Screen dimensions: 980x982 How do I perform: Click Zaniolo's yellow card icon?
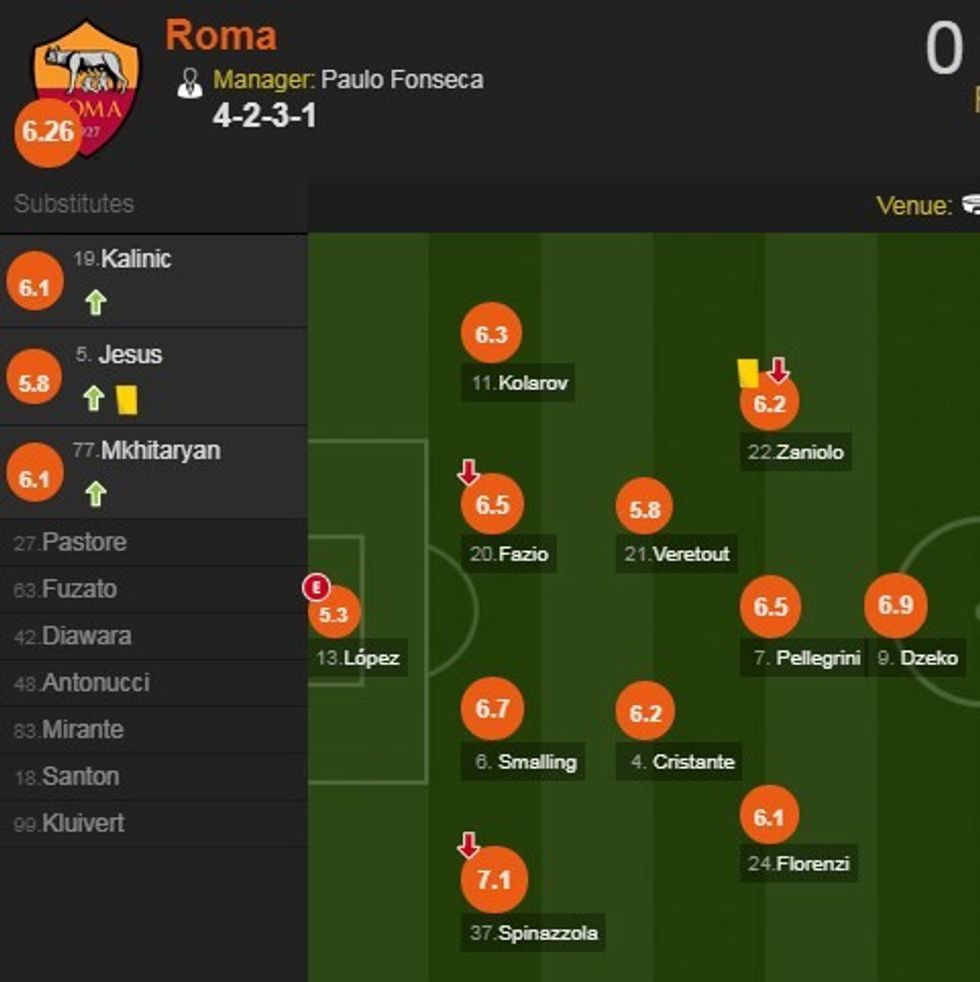[747, 372]
